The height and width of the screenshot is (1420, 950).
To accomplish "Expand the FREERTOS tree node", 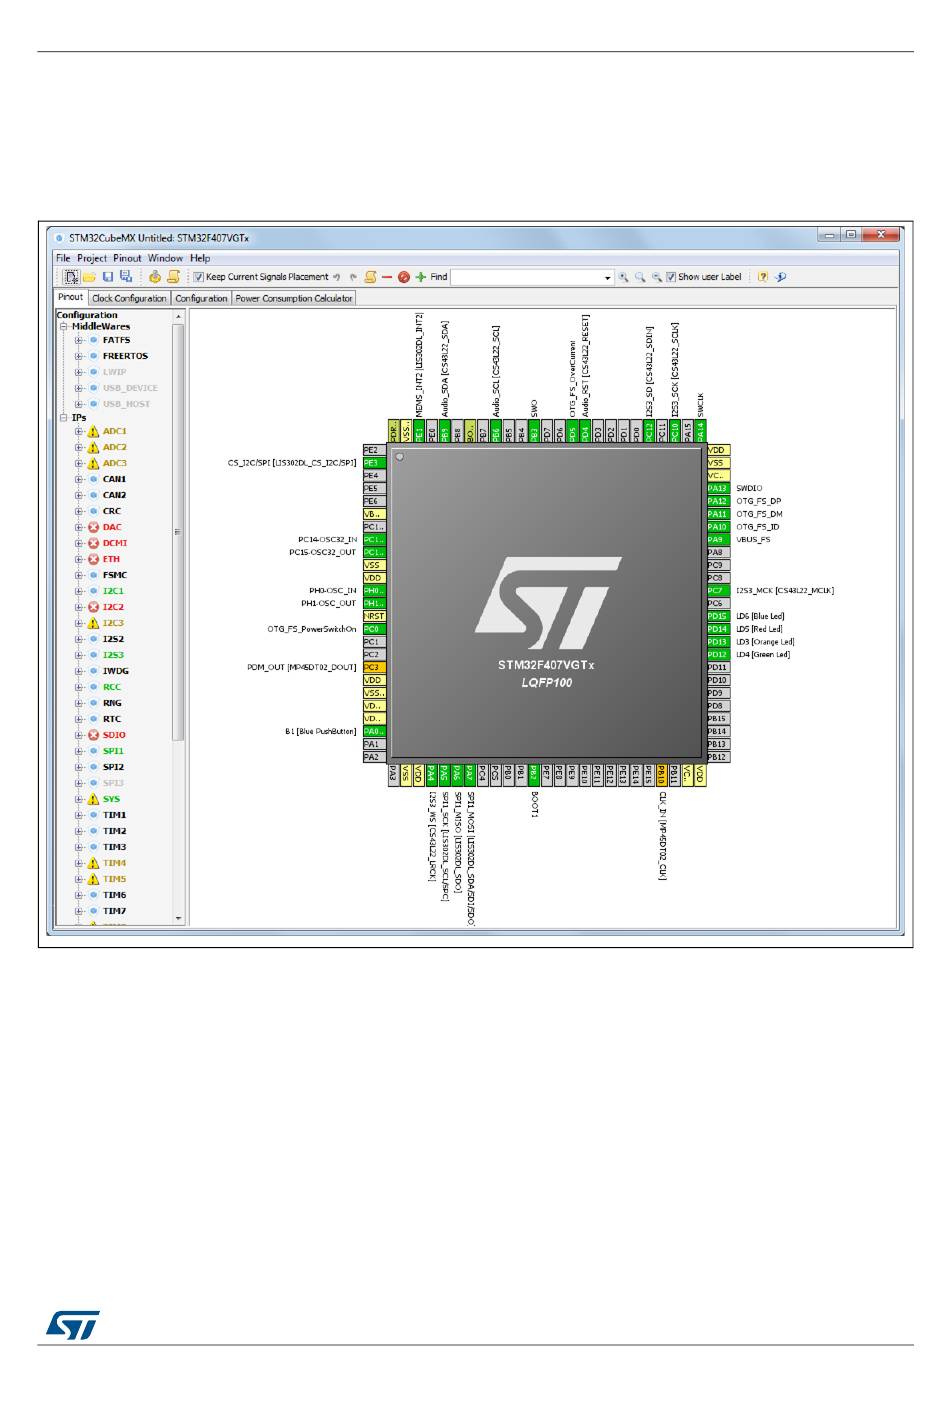I will 79,356.
